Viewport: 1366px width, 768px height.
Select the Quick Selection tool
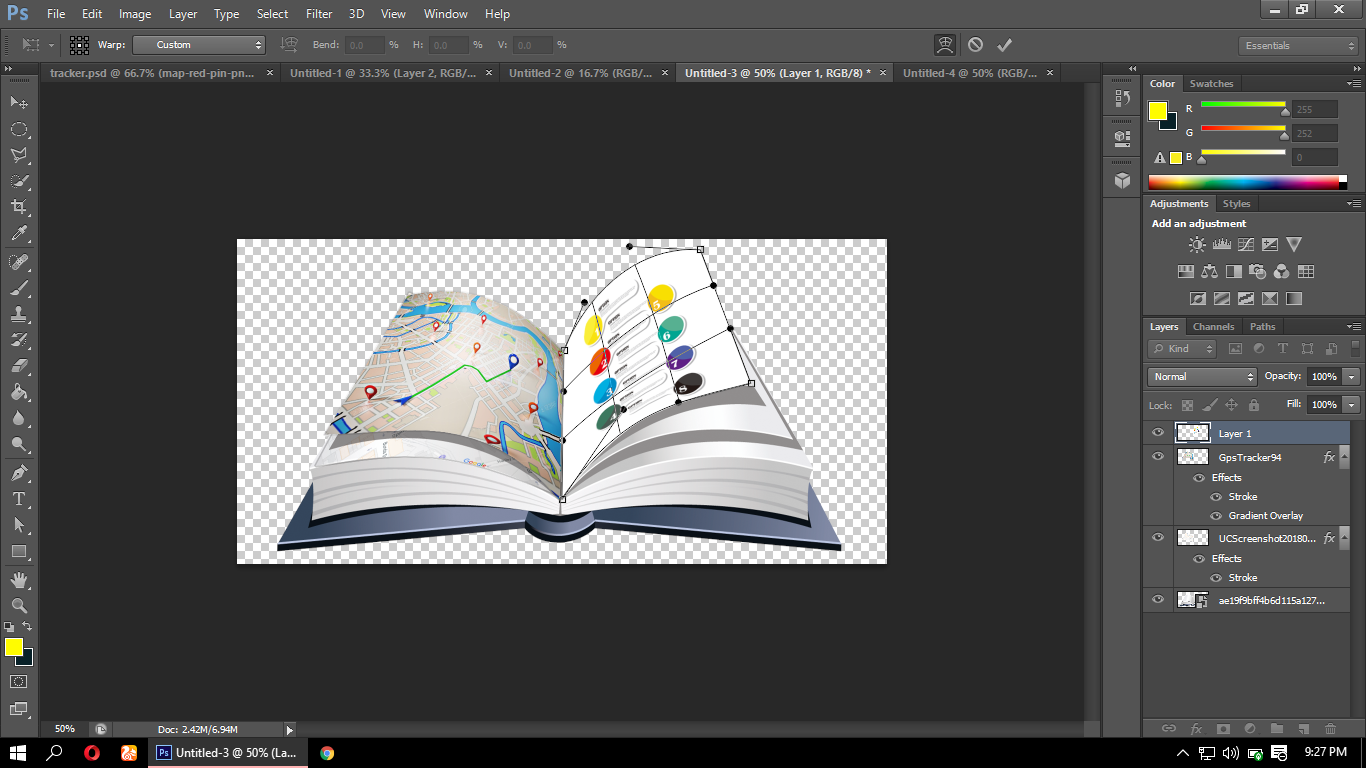point(19,181)
